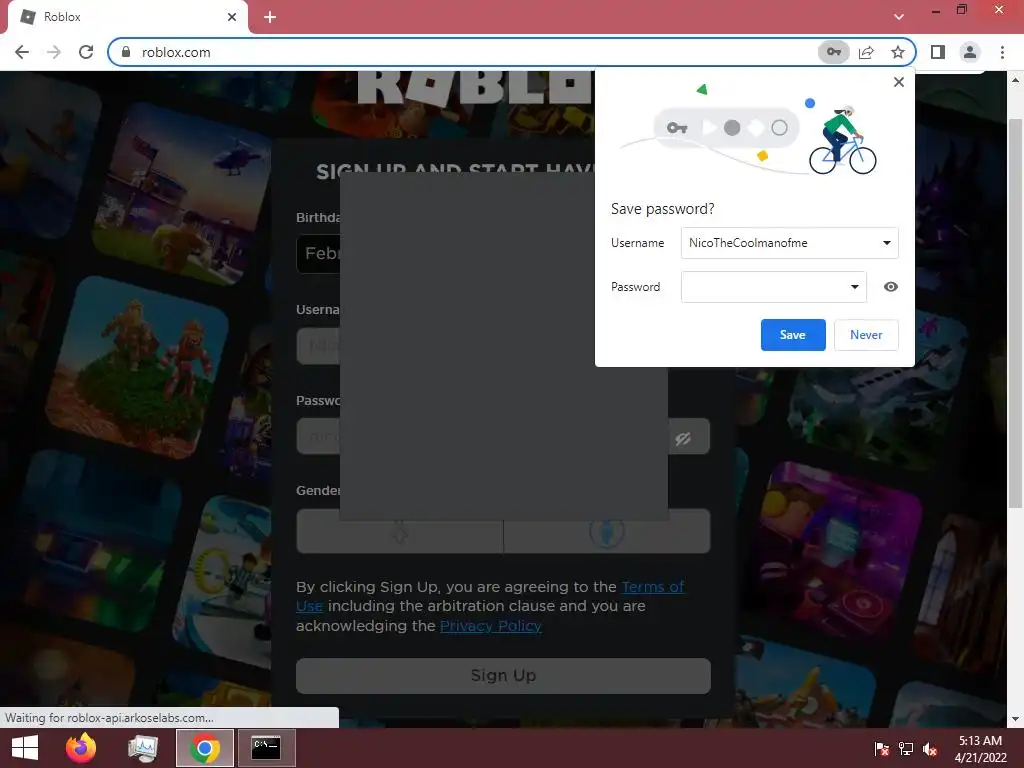Viewport: 1024px width, 768px height.
Task: Click the Sign Up button
Action: pyautogui.click(x=504, y=675)
